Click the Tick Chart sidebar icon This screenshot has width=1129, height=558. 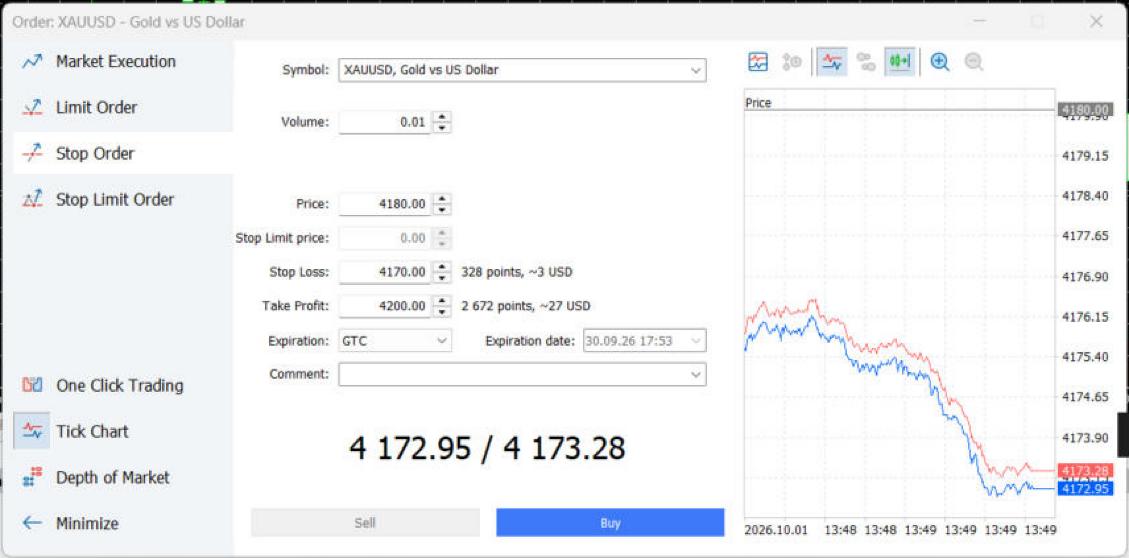pyautogui.click(x=32, y=431)
